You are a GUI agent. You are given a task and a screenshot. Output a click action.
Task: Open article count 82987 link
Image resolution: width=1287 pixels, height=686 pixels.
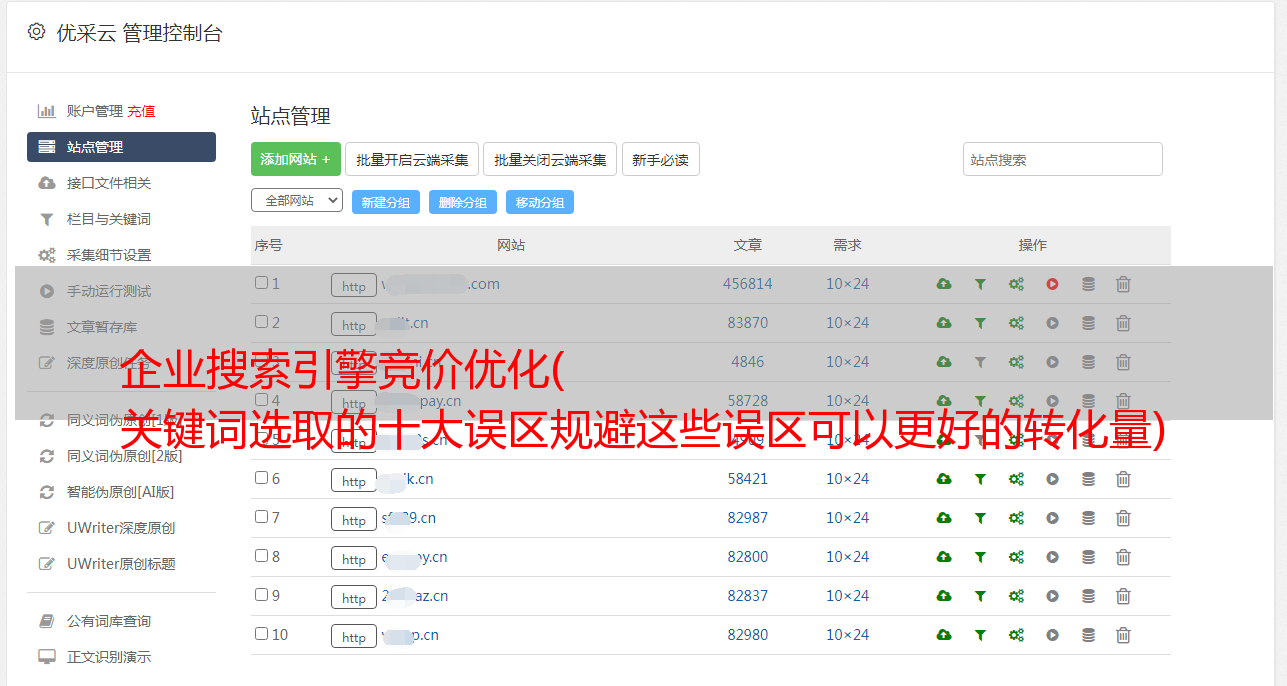748,518
